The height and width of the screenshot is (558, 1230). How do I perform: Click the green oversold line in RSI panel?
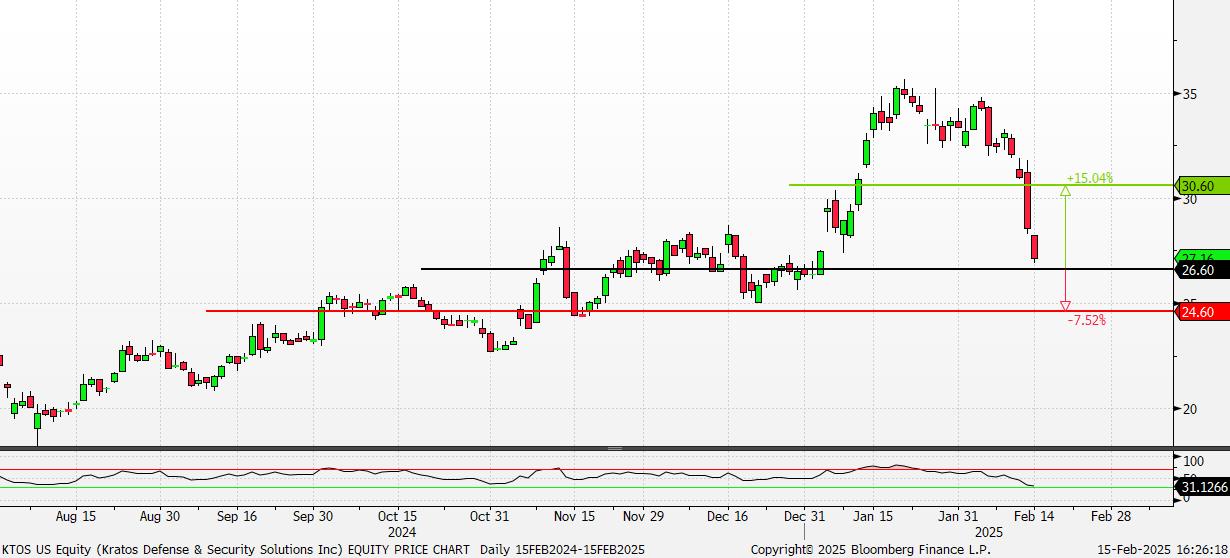click(x=587, y=488)
